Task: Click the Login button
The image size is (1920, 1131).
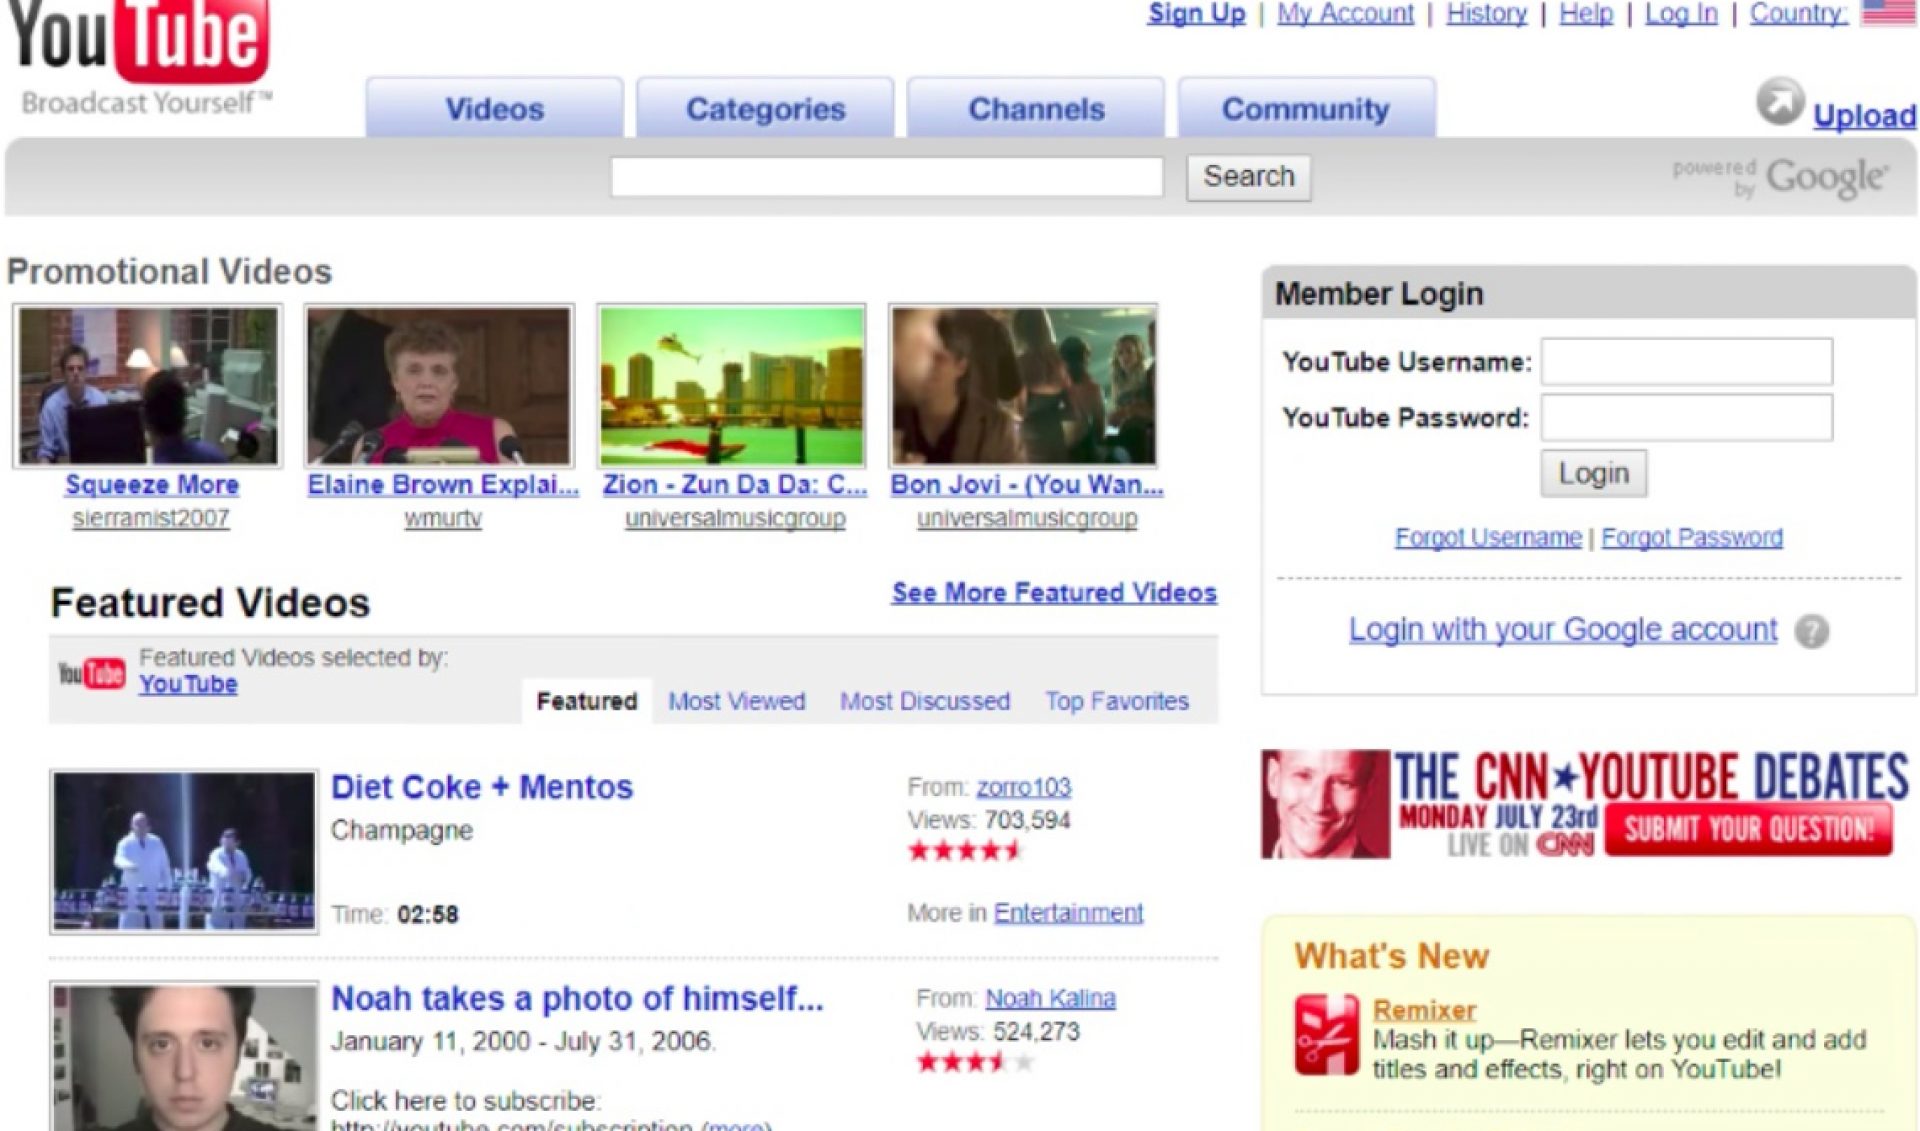Action: coord(1593,473)
